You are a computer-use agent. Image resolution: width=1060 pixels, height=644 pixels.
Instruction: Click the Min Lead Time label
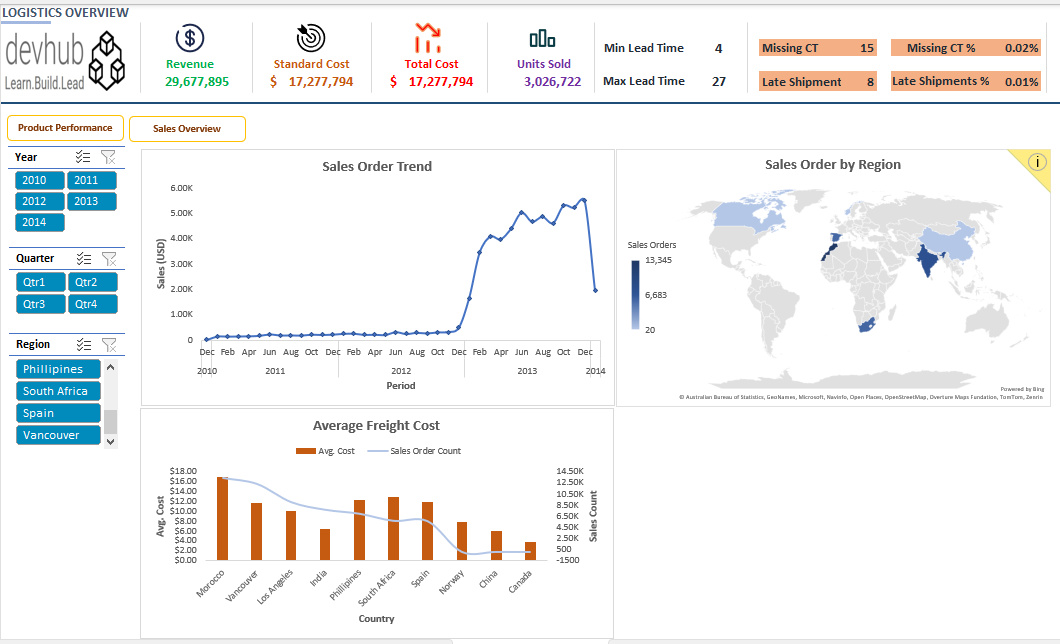pyautogui.click(x=644, y=48)
